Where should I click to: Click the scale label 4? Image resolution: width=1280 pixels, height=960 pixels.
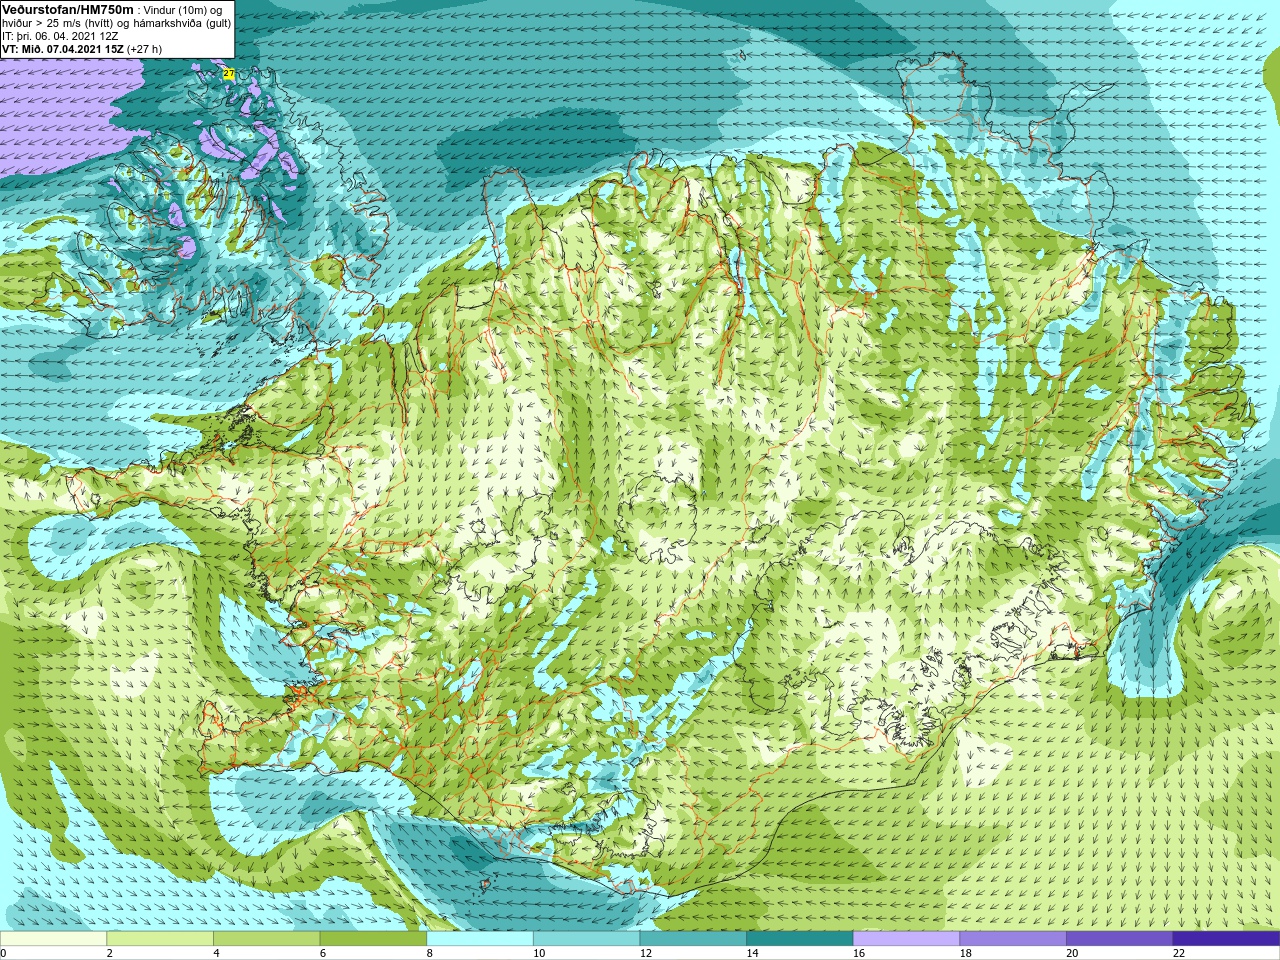pyautogui.click(x=216, y=953)
